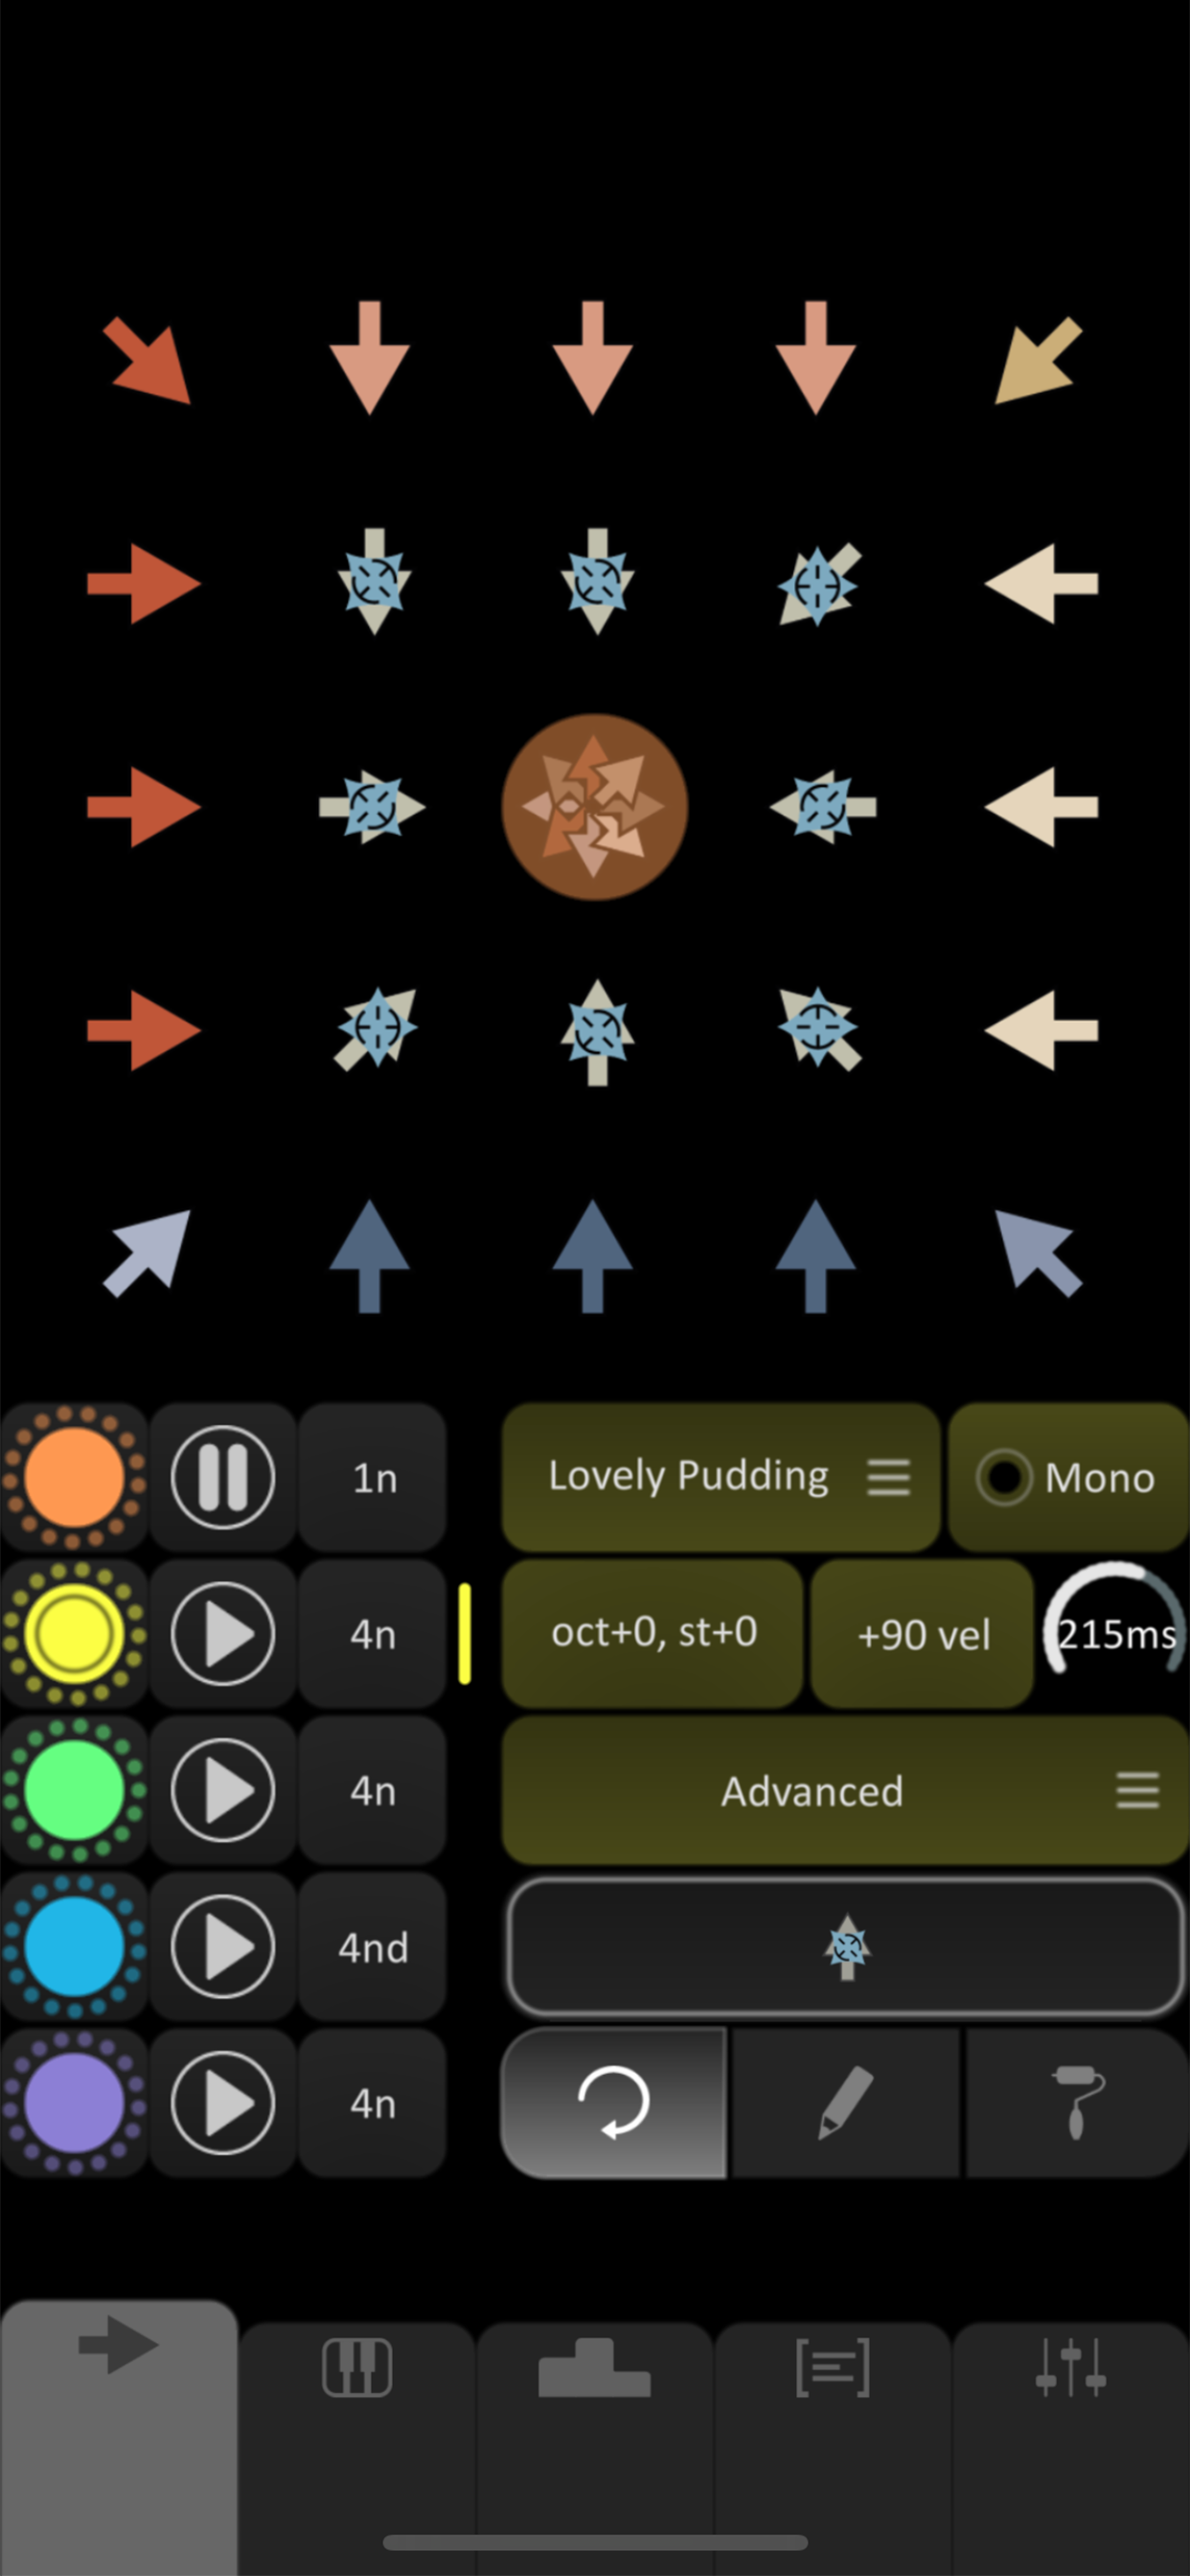
Task: Play the purple track
Action: tap(223, 2103)
